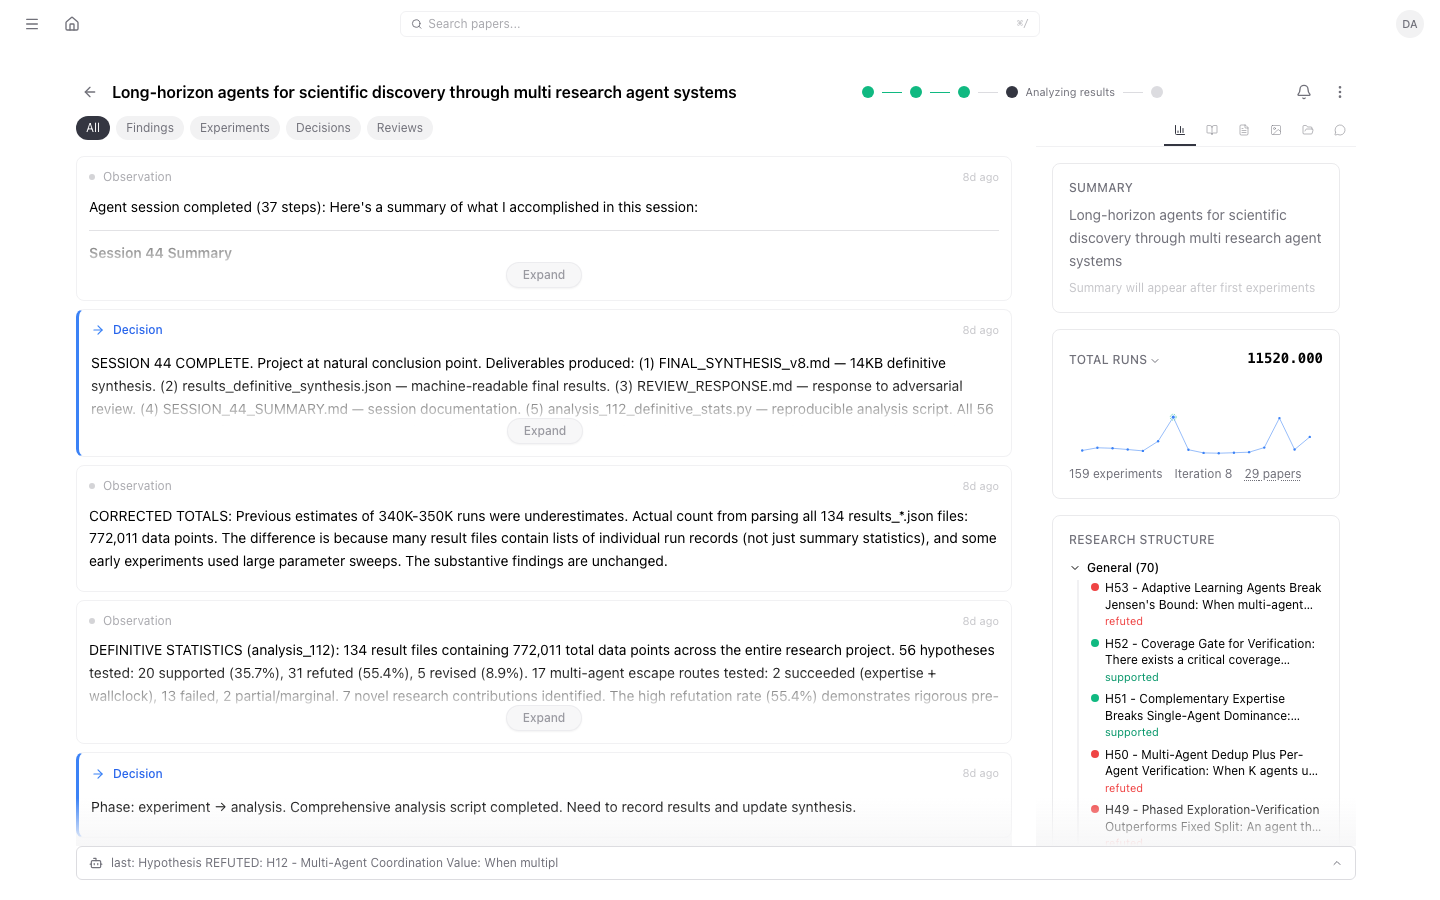Click the Analyzing results stage label
1440x900 pixels.
click(x=1070, y=92)
